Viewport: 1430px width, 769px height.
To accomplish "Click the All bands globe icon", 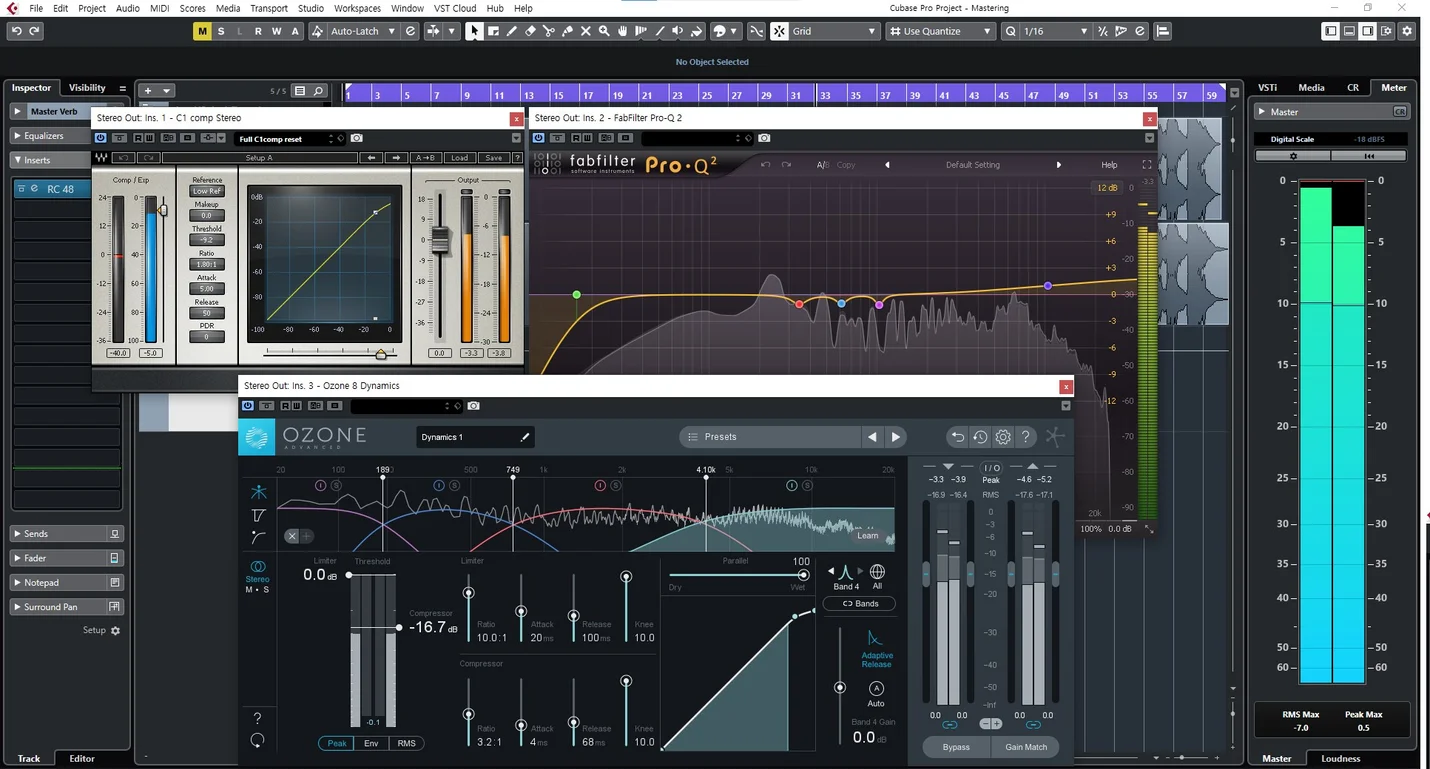I will pyautogui.click(x=877, y=572).
